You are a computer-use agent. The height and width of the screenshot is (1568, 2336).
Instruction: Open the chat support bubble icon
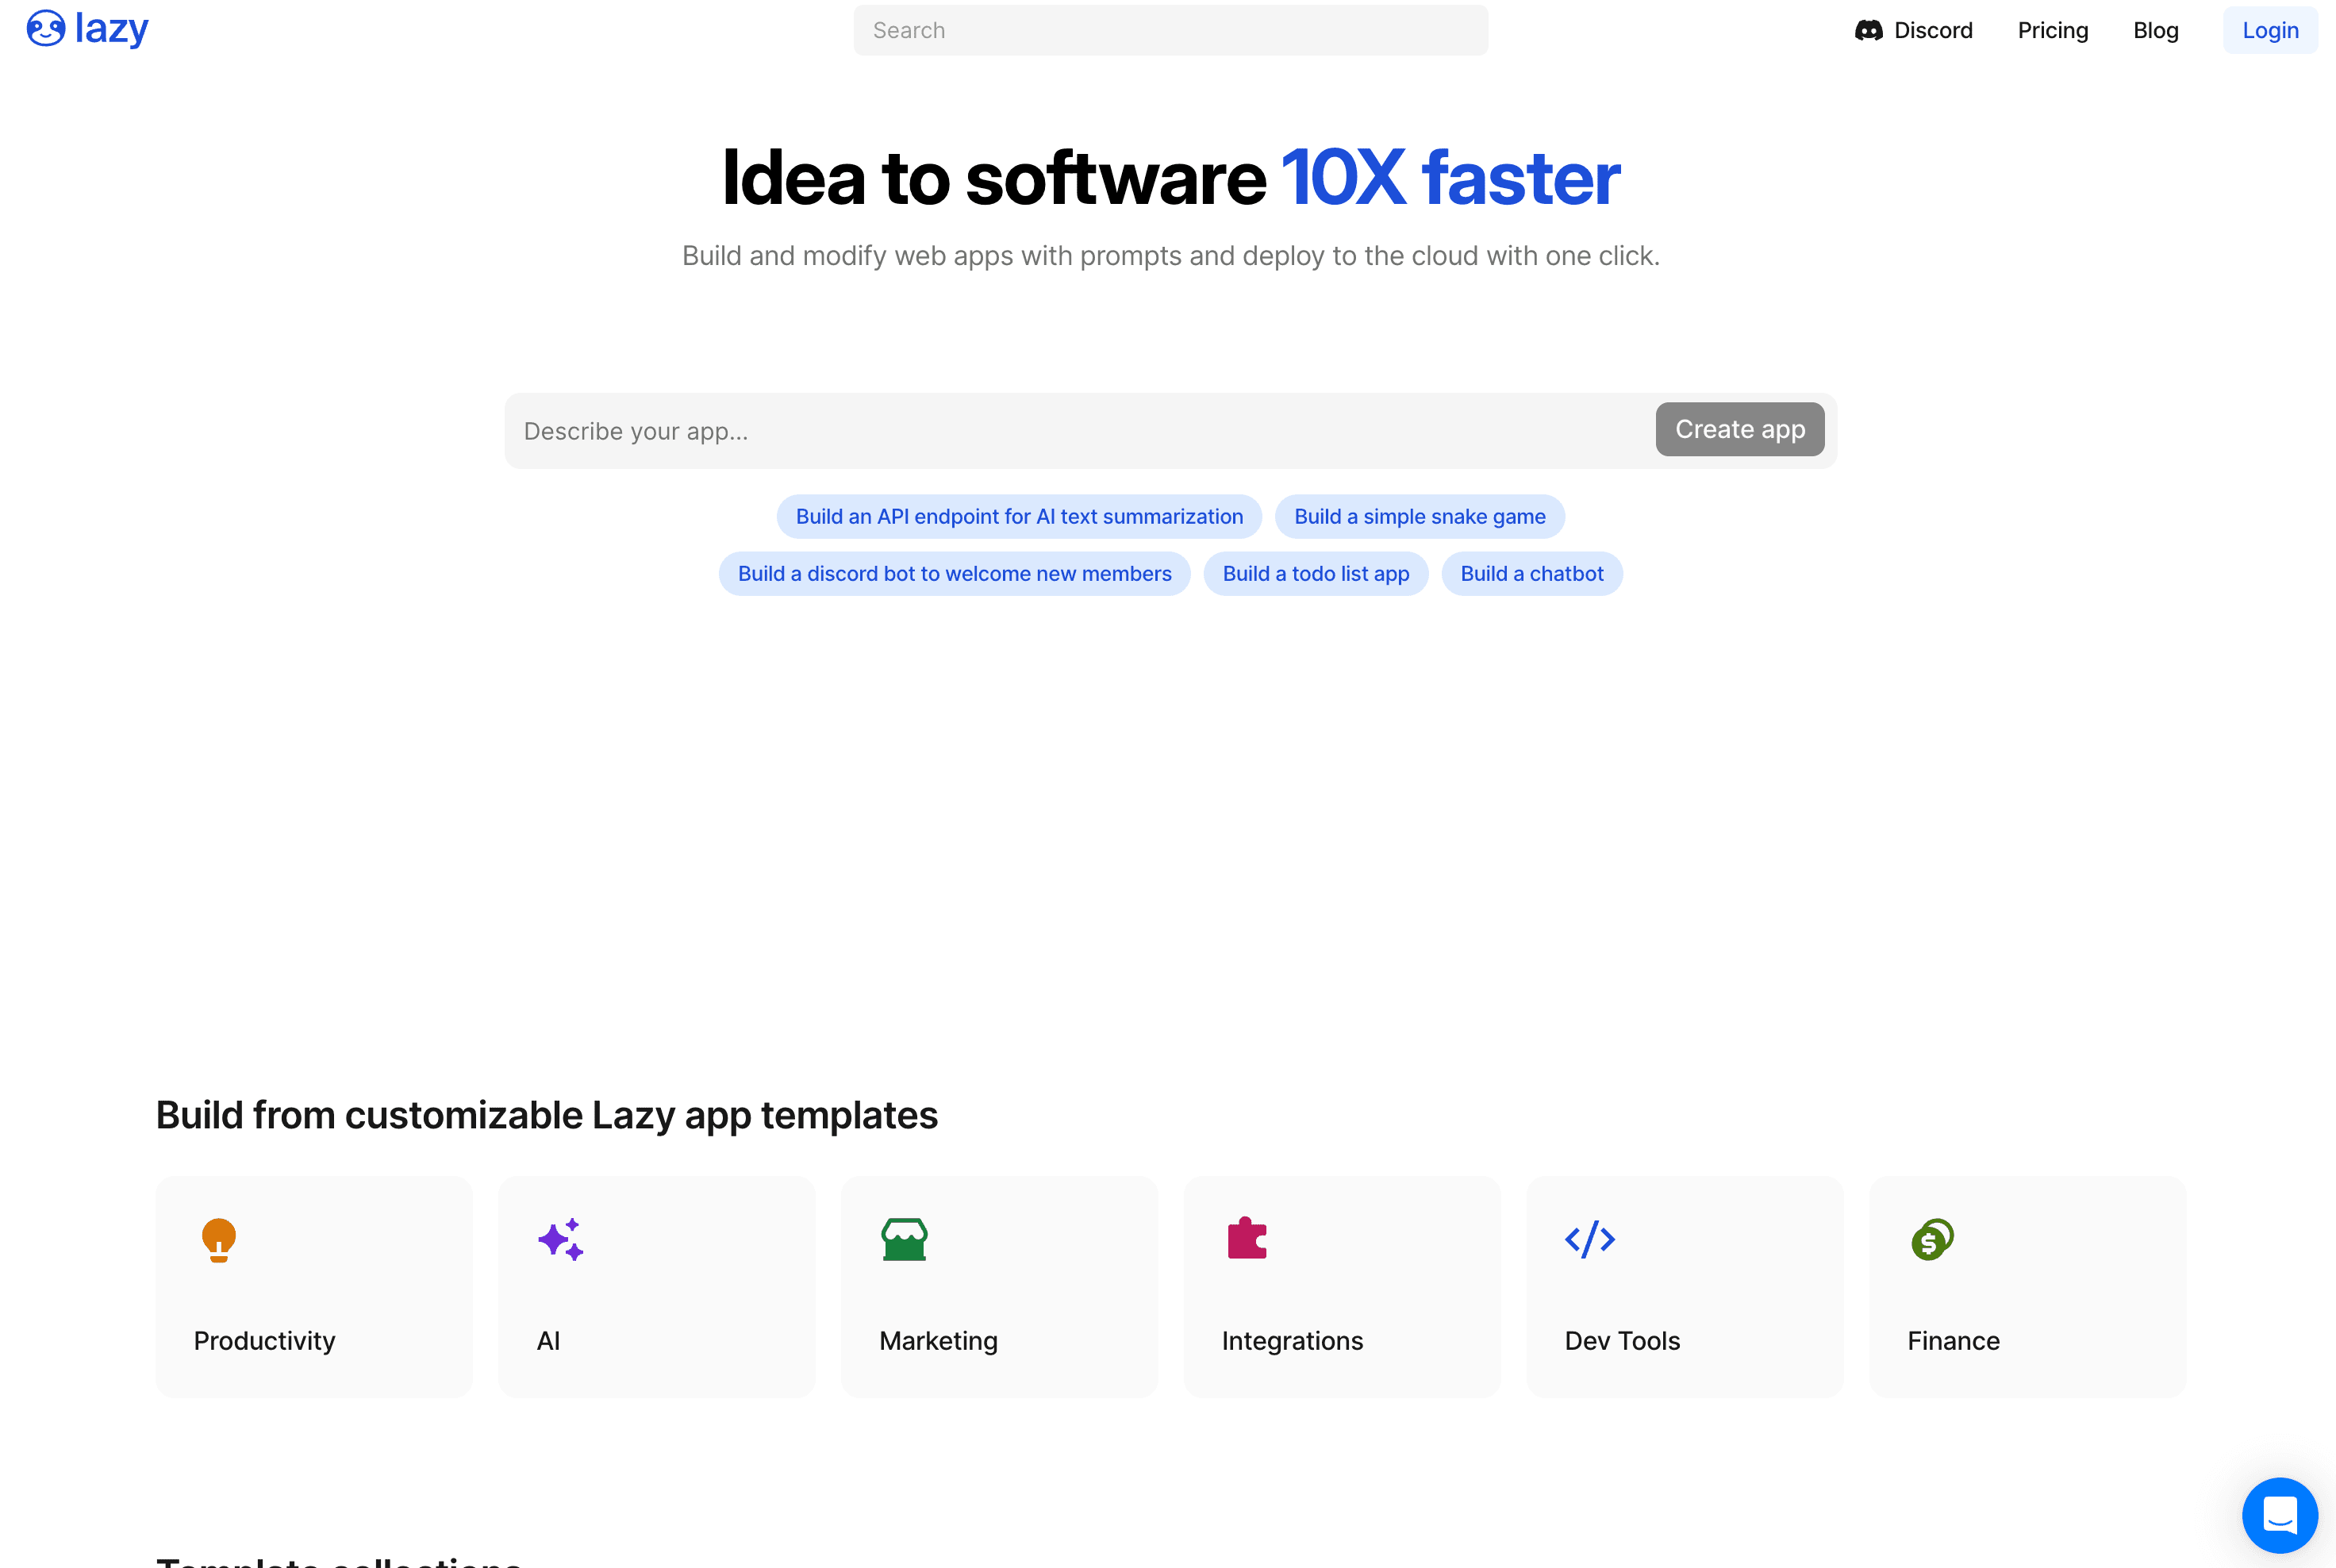pyautogui.click(x=2280, y=1516)
